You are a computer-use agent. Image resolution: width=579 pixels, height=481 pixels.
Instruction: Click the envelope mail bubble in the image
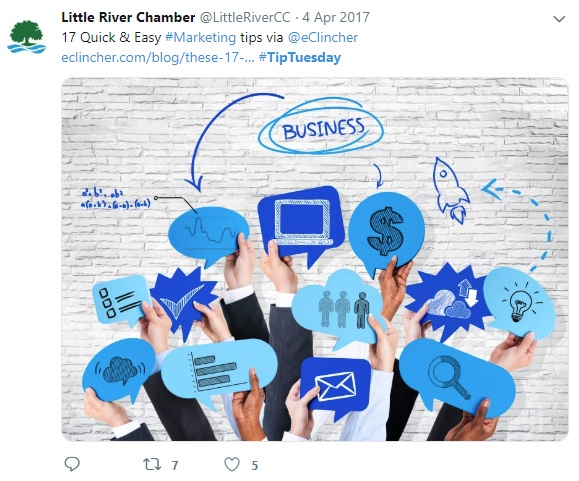pyautogui.click(x=335, y=386)
